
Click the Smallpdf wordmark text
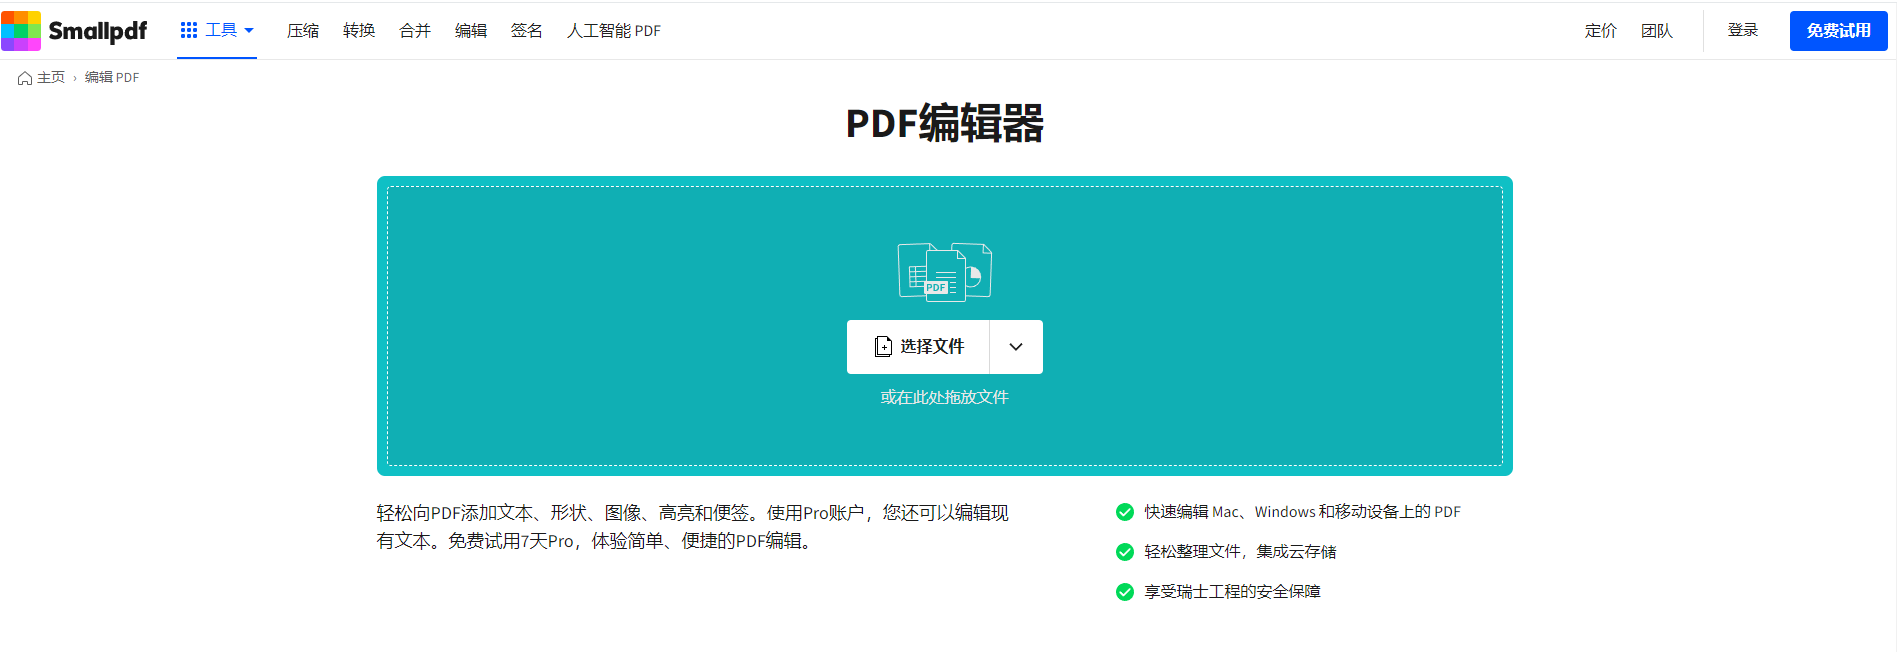98,32
